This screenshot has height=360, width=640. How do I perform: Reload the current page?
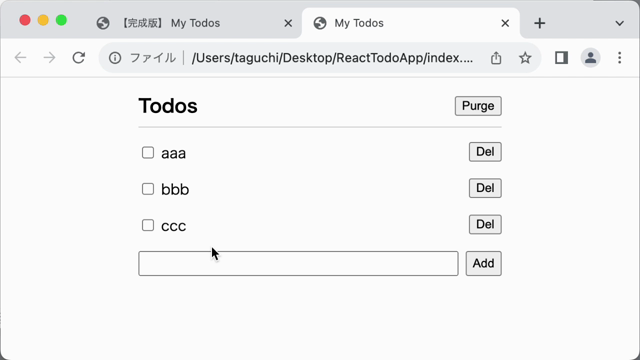point(79,58)
